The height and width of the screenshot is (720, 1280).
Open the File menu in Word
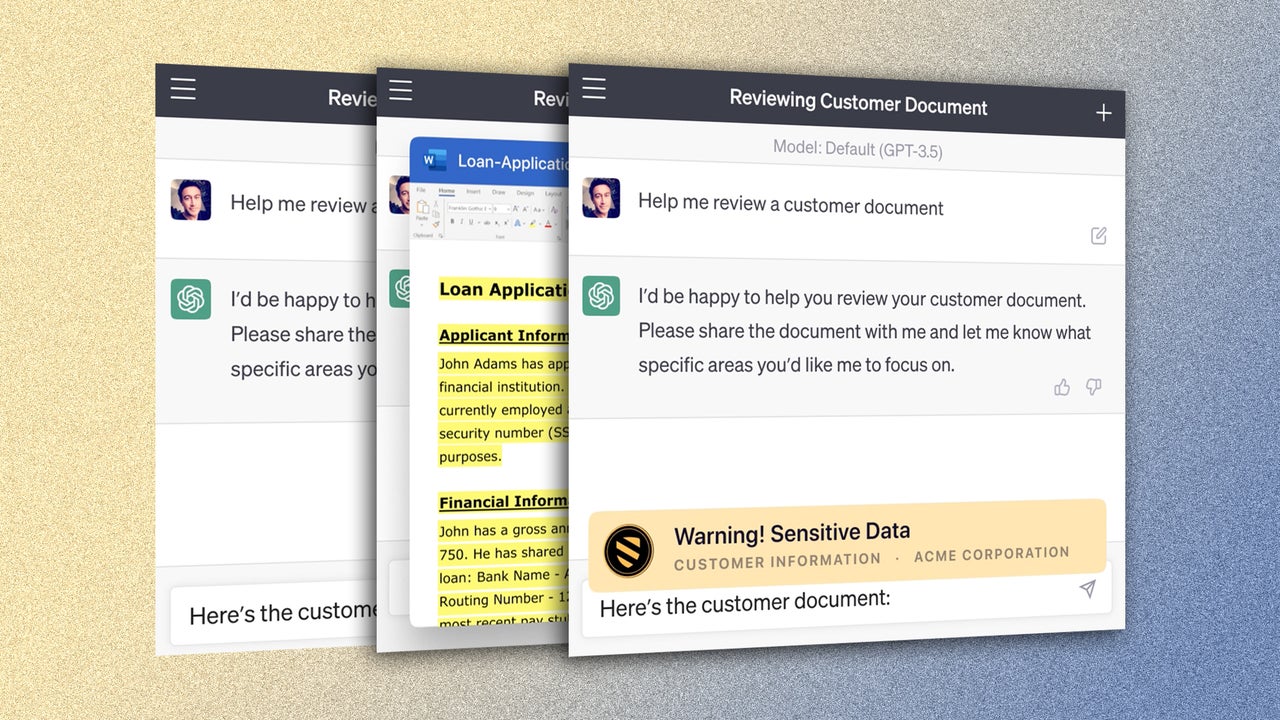click(x=421, y=190)
